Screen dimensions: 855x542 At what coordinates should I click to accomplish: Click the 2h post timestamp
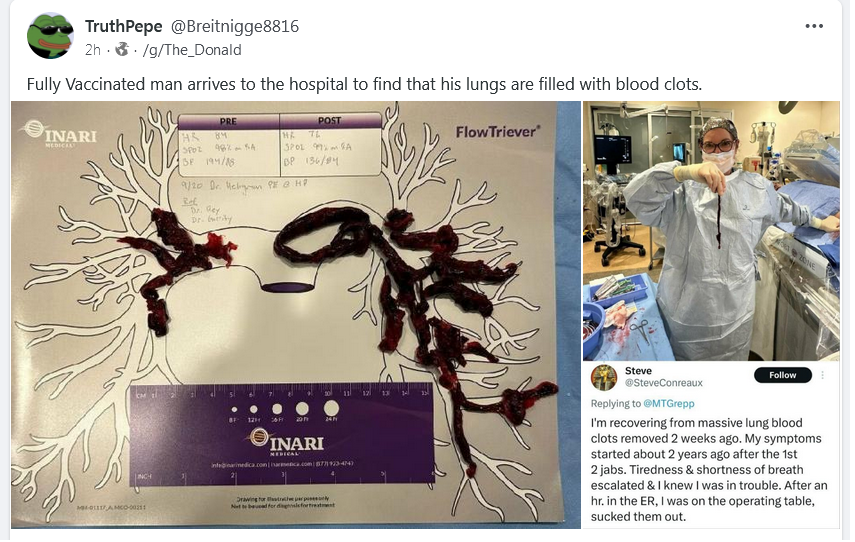(x=93, y=50)
